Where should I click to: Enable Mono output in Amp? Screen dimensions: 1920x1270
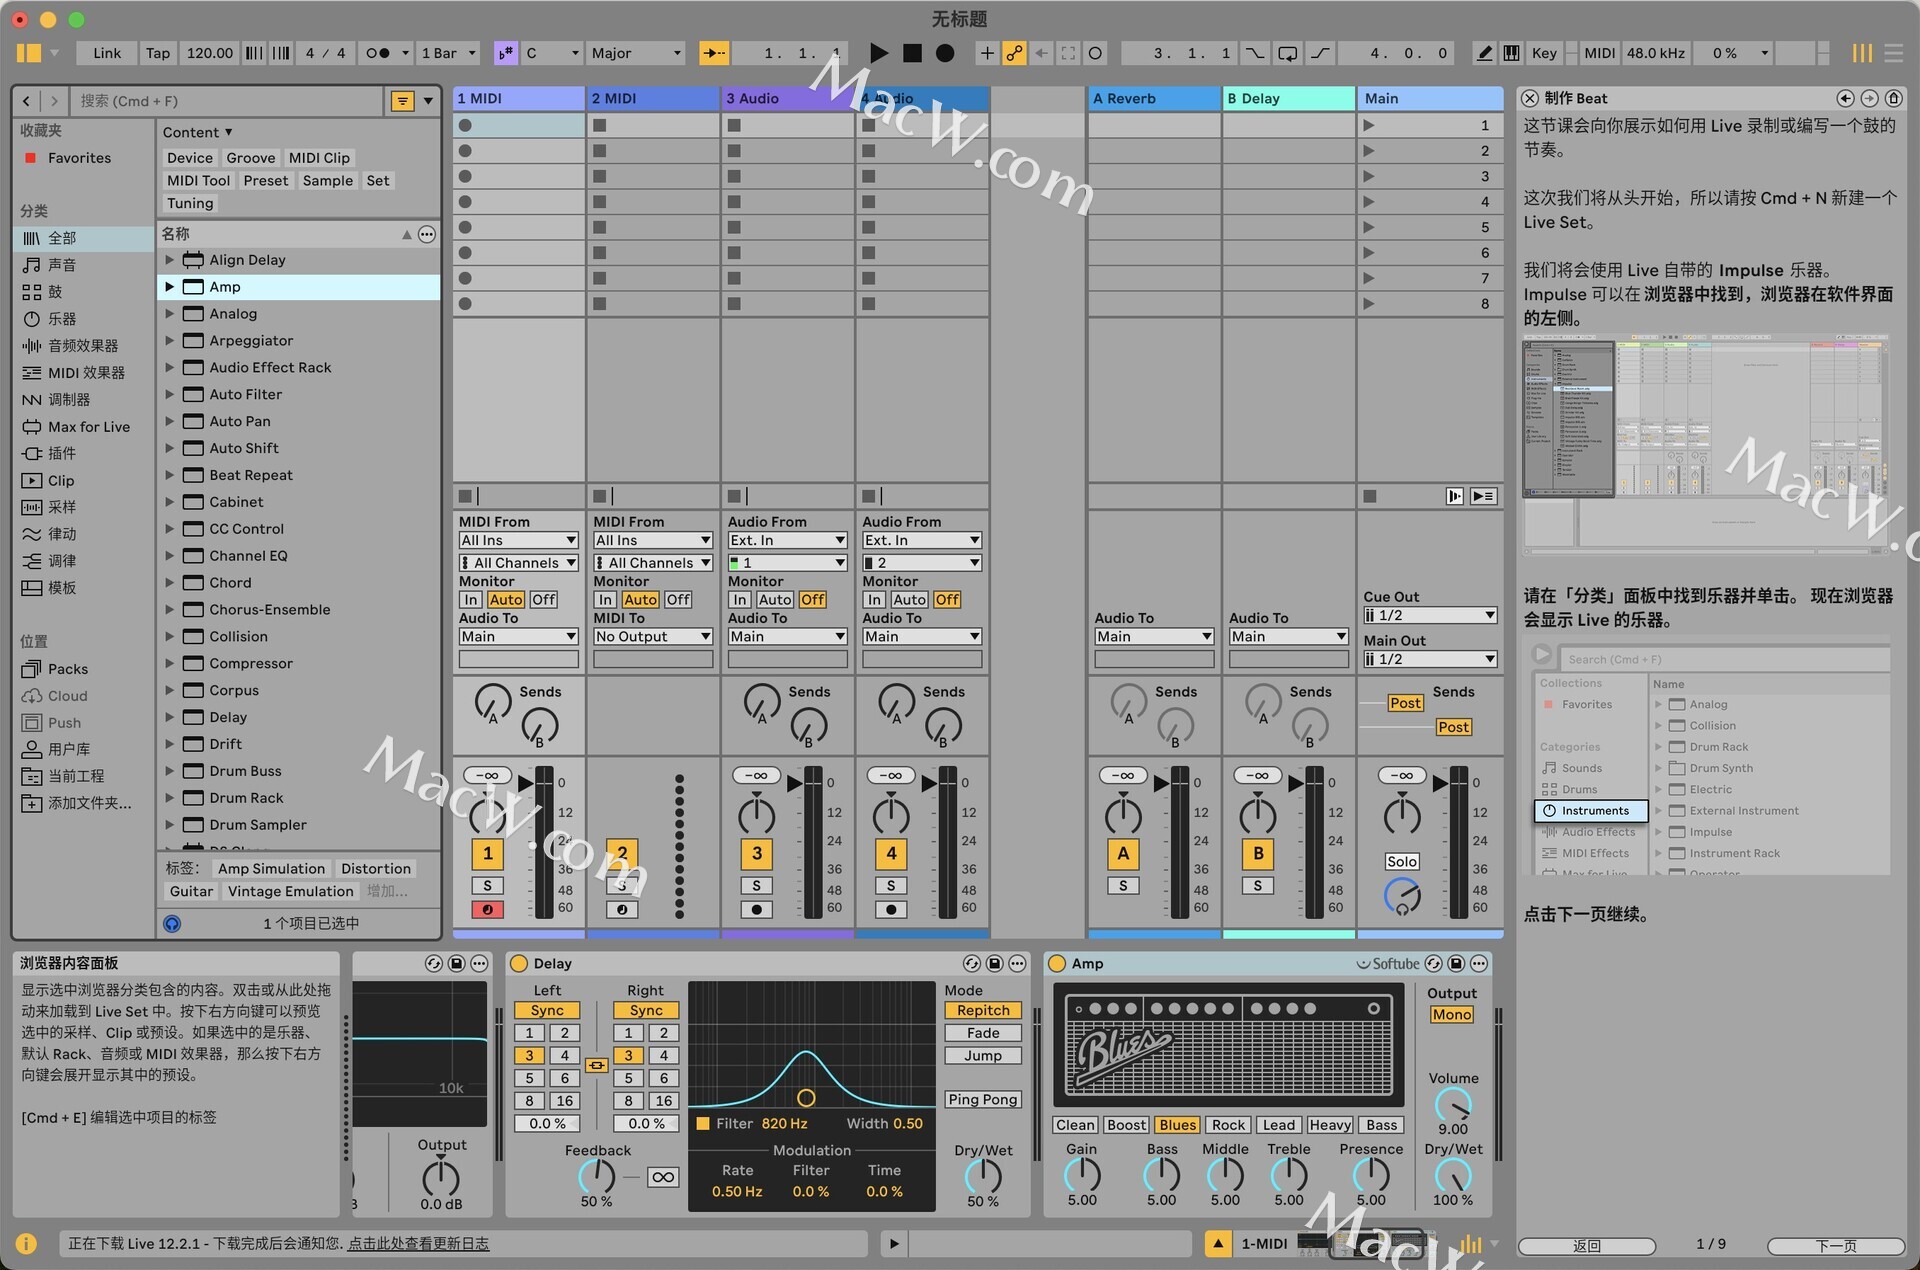(1451, 1014)
